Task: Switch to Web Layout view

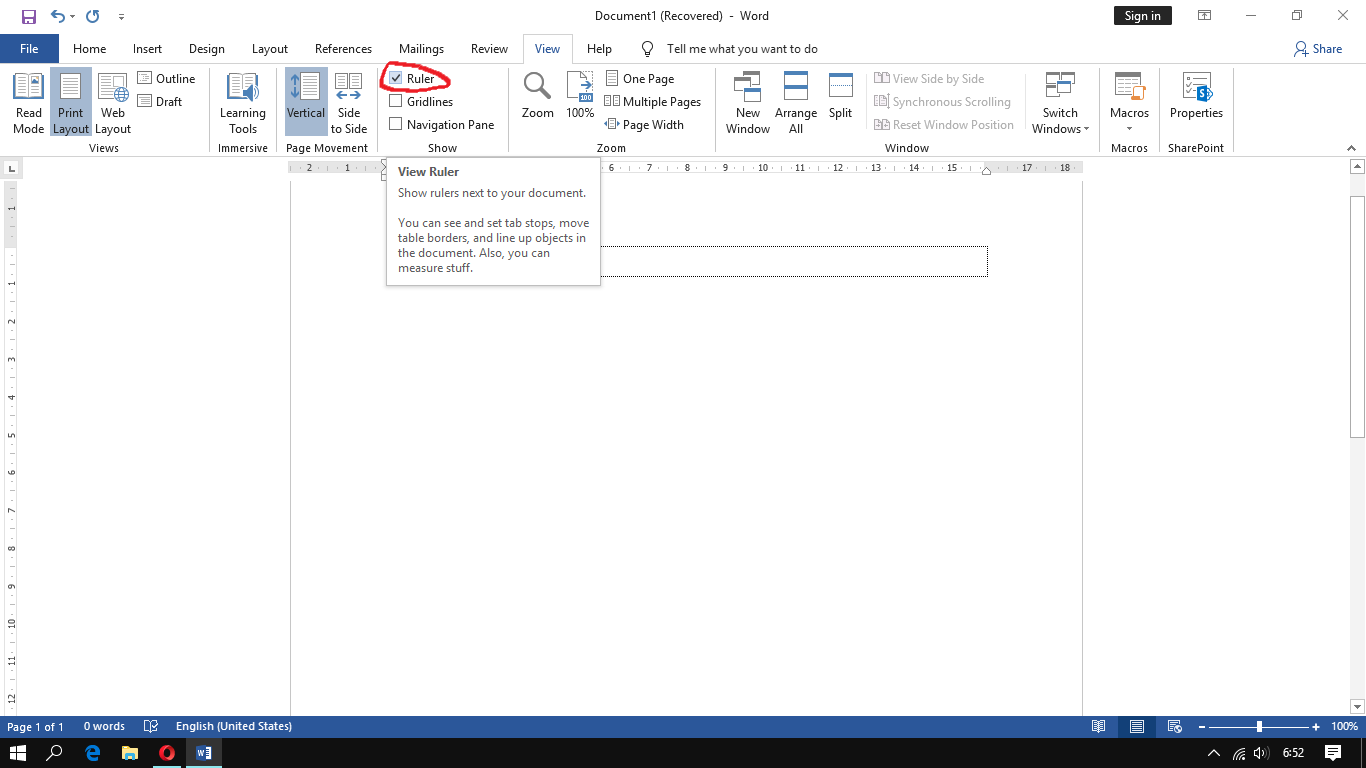Action: click(113, 102)
